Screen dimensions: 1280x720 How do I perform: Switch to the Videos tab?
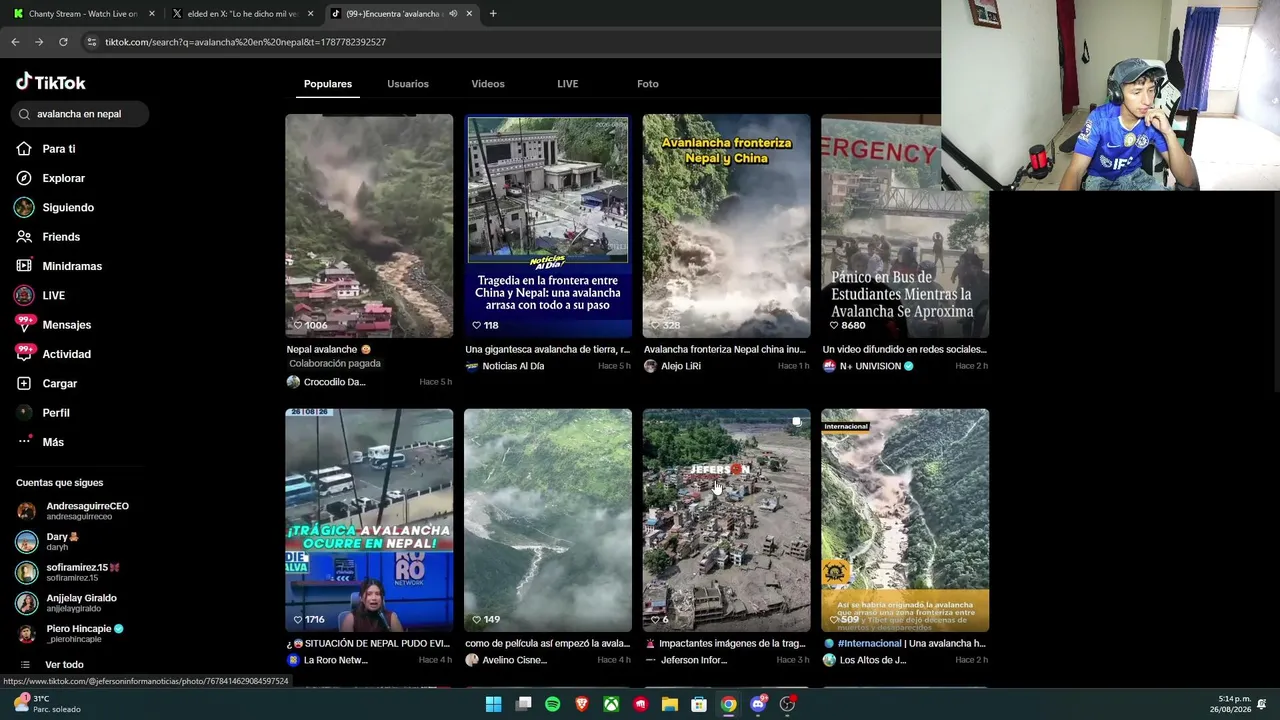tap(488, 84)
